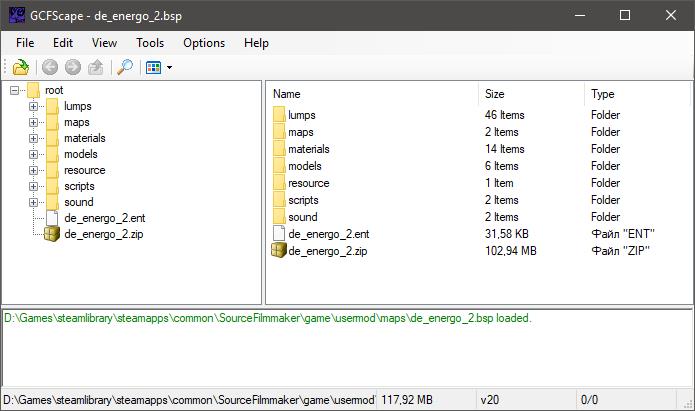Image resolution: width=695 pixels, height=411 pixels.
Task: Click the Search magnifier toolbar icon
Action: click(125, 67)
